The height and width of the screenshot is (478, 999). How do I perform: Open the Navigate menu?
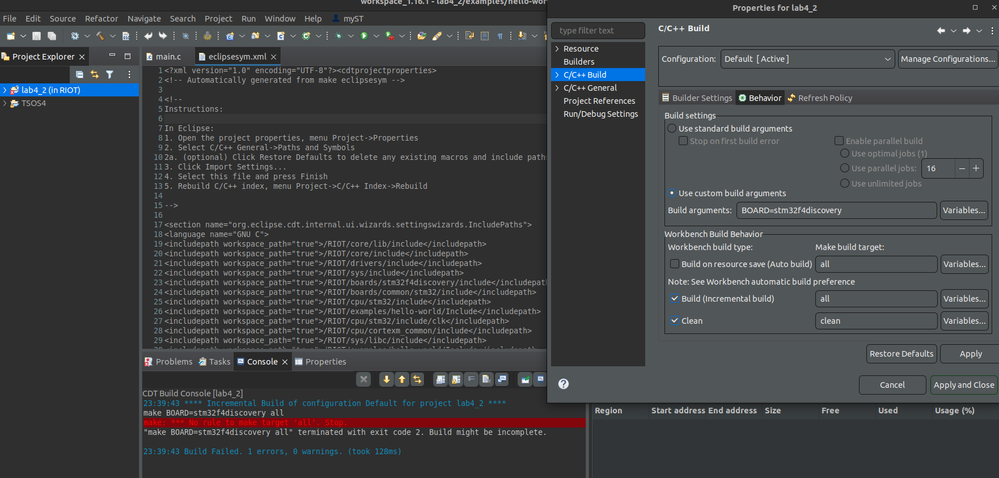143,18
